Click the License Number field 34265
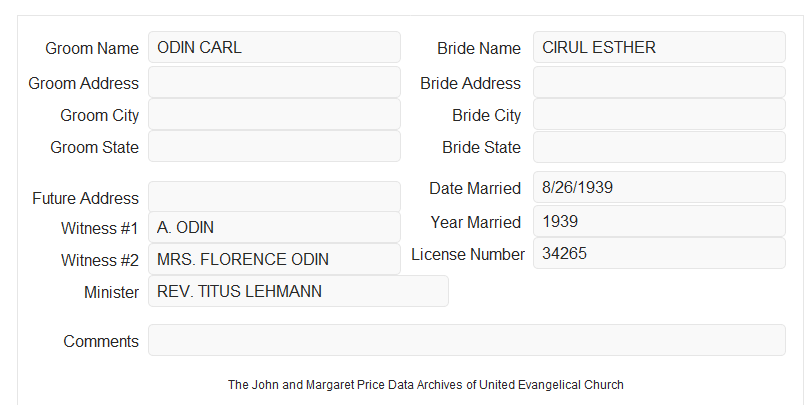805x405 pixels. coord(659,253)
